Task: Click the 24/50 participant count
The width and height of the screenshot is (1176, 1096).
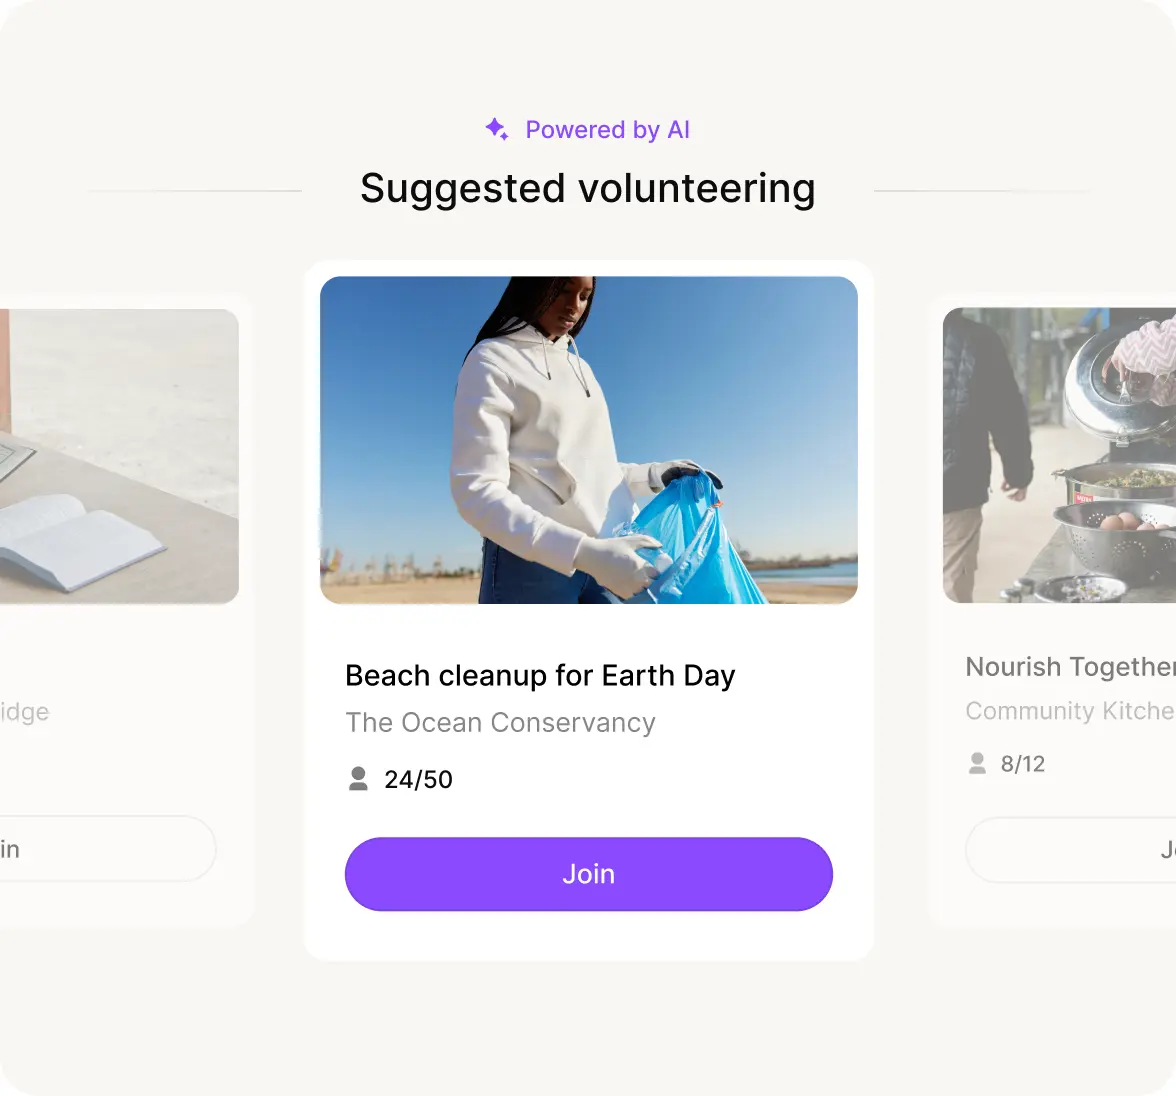Action: point(418,779)
